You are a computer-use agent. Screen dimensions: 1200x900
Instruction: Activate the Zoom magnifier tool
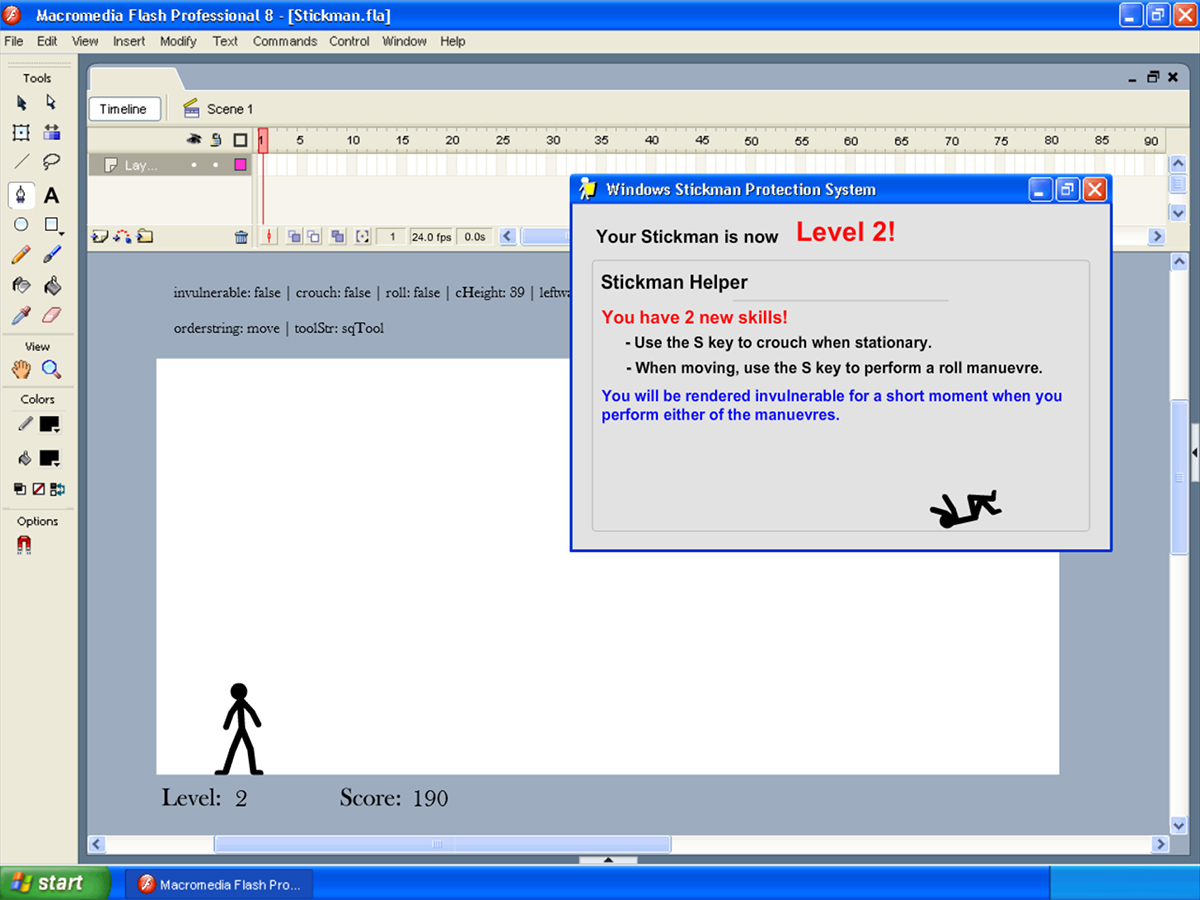[51, 369]
